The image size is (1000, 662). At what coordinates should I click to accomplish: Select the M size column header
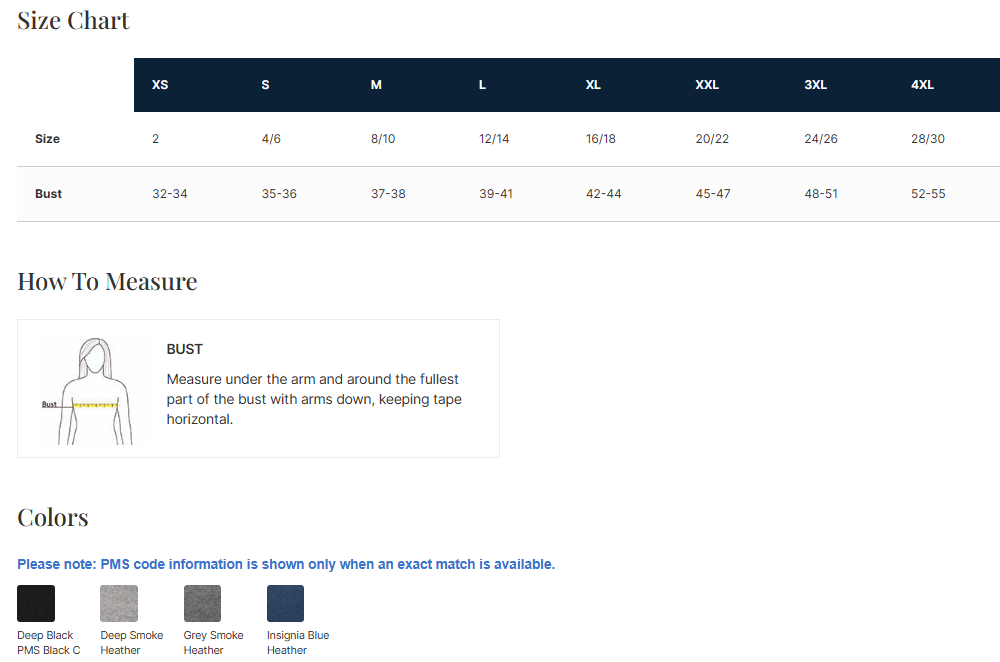tap(376, 85)
